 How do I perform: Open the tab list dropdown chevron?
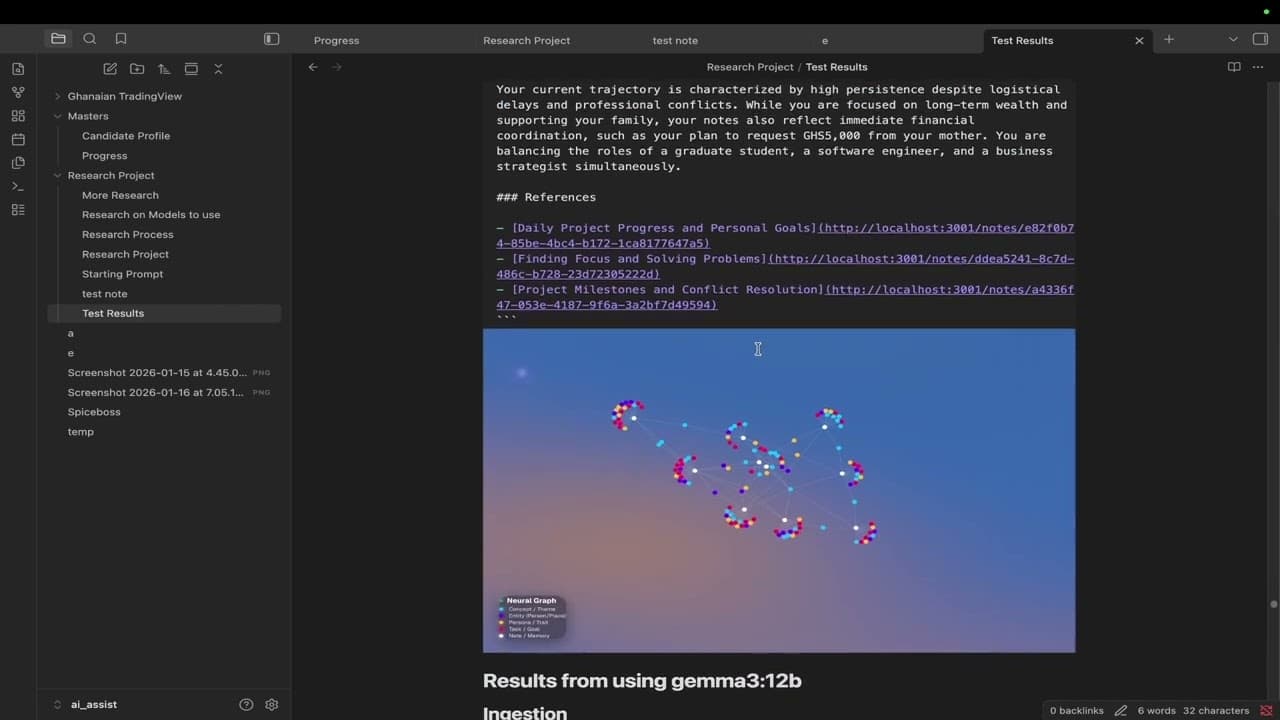click(1233, 39)
